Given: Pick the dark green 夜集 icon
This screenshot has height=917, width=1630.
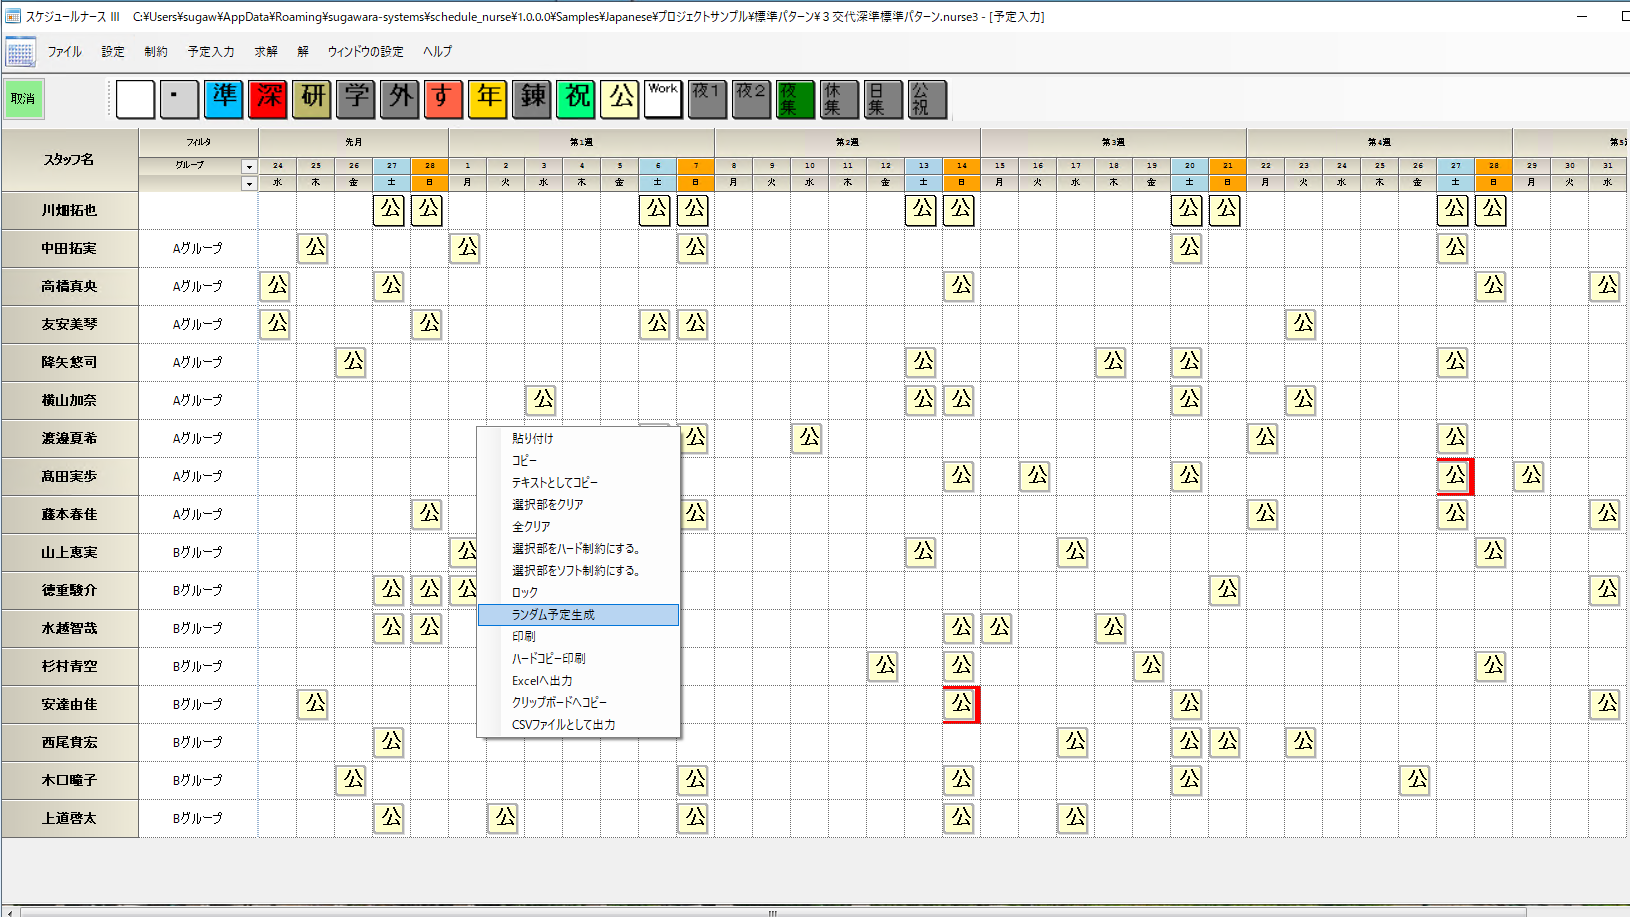Looking at the screenshot, I should point(795,99).
